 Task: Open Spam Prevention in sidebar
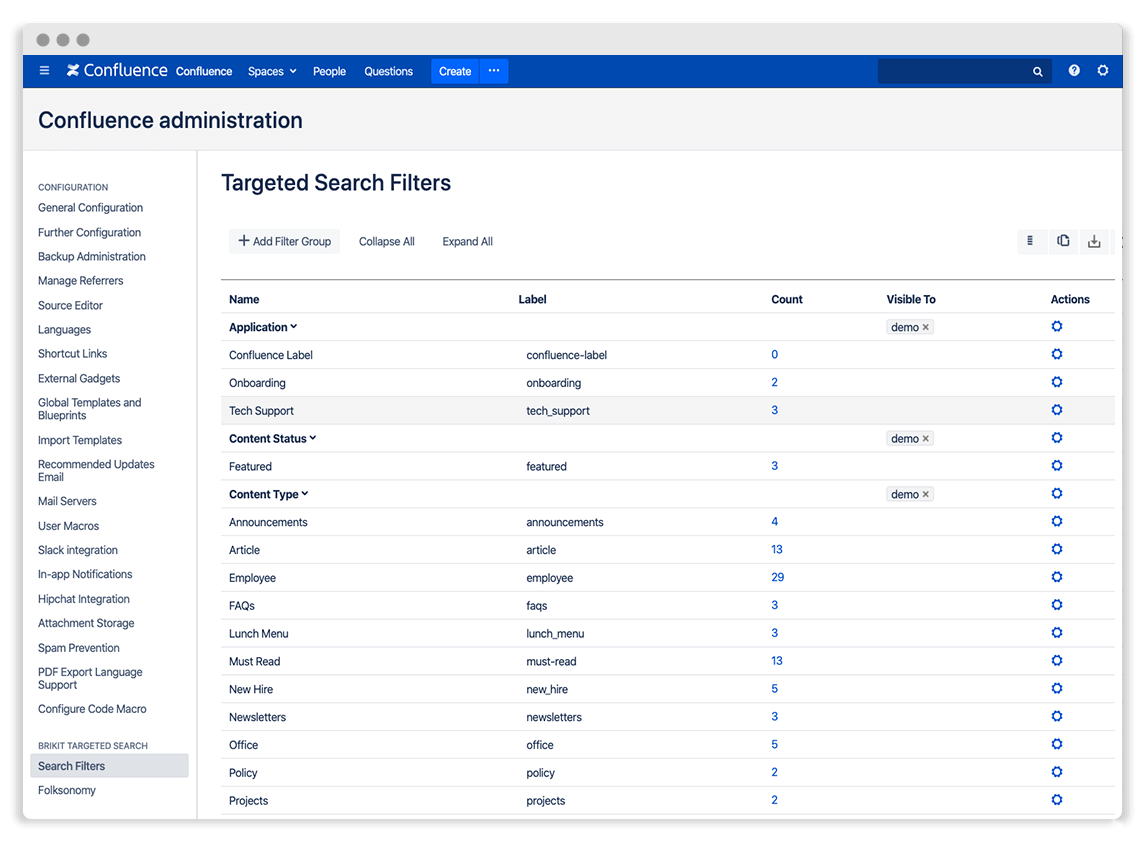[78, 648]
